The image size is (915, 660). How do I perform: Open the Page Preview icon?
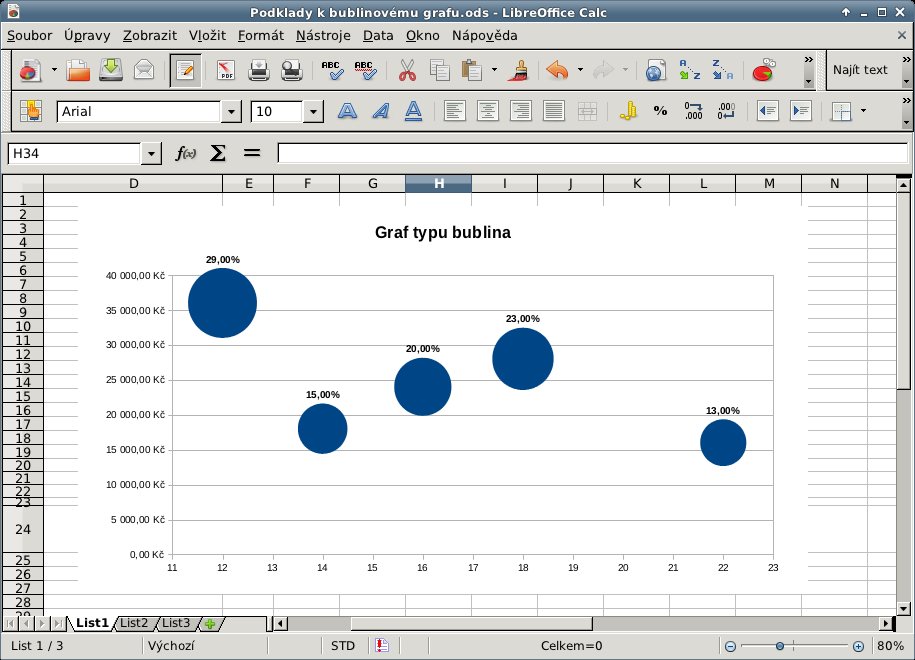(x=291, y=71)
